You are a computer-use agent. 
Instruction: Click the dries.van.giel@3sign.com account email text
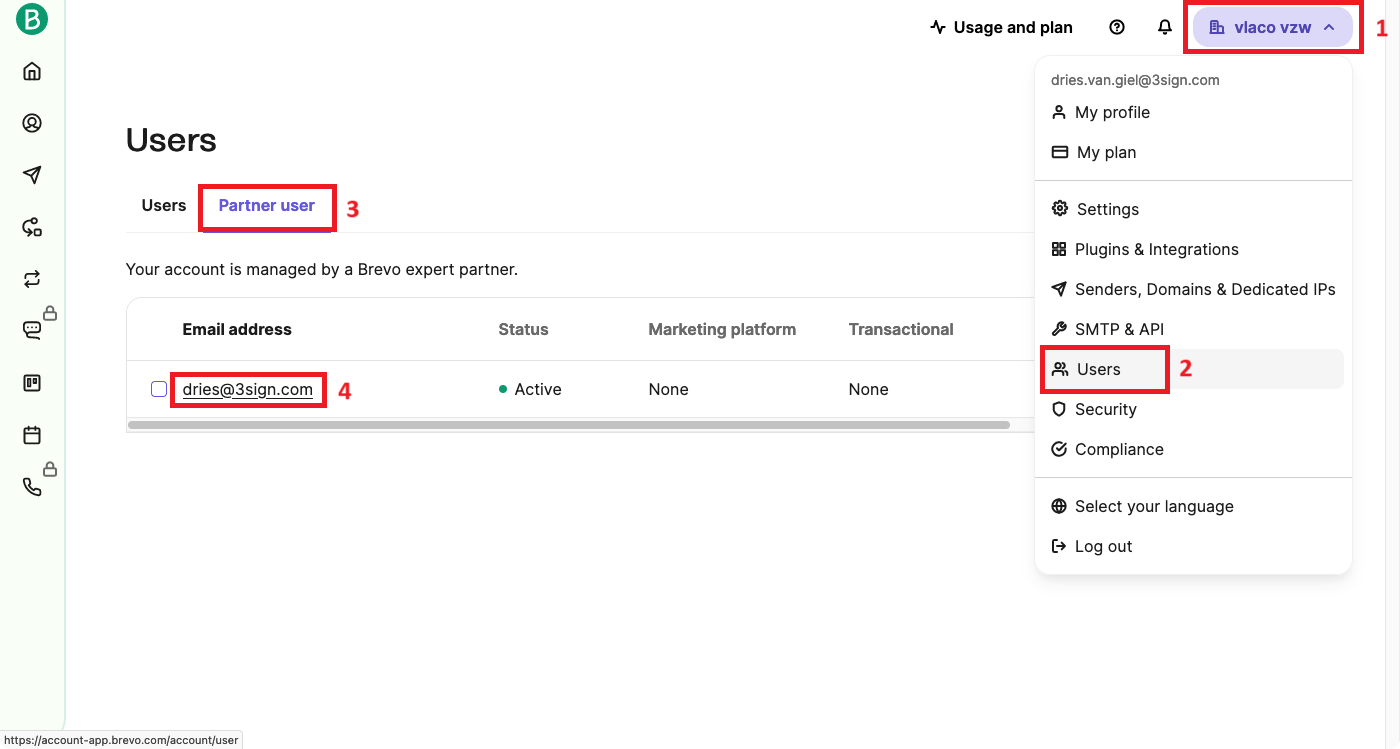(x=1135, y=80)
